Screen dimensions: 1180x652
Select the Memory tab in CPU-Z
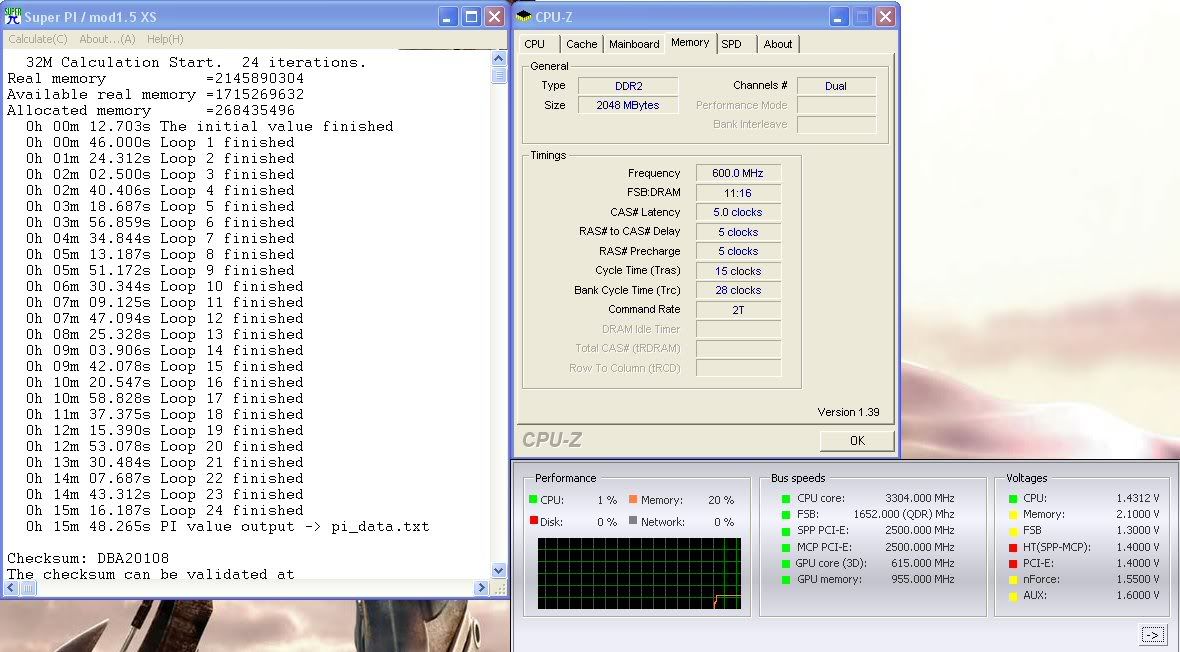coord(690,43)
